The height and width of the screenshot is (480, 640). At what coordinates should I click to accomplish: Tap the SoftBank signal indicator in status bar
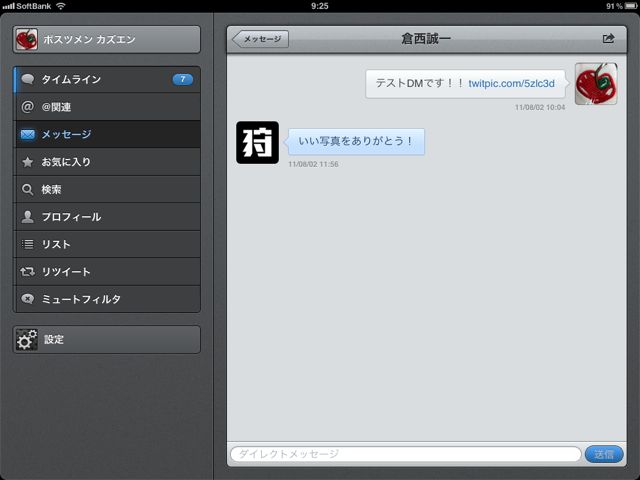27,6
